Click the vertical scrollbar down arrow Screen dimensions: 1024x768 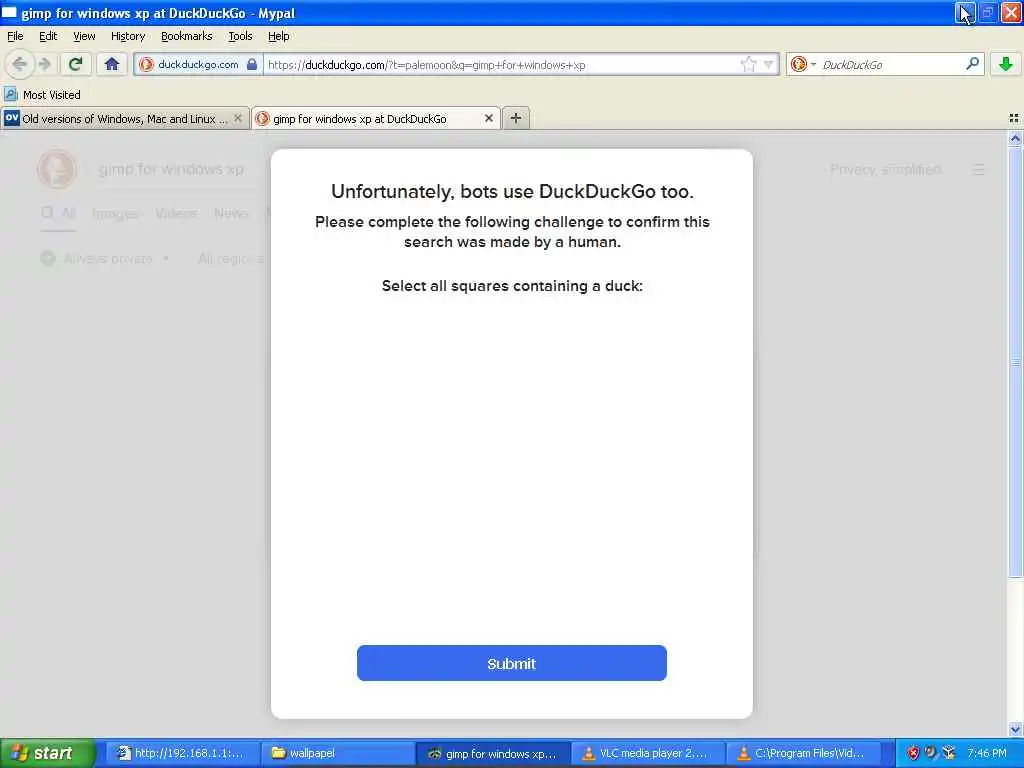pyautogui.click(x=1015, y=729)
